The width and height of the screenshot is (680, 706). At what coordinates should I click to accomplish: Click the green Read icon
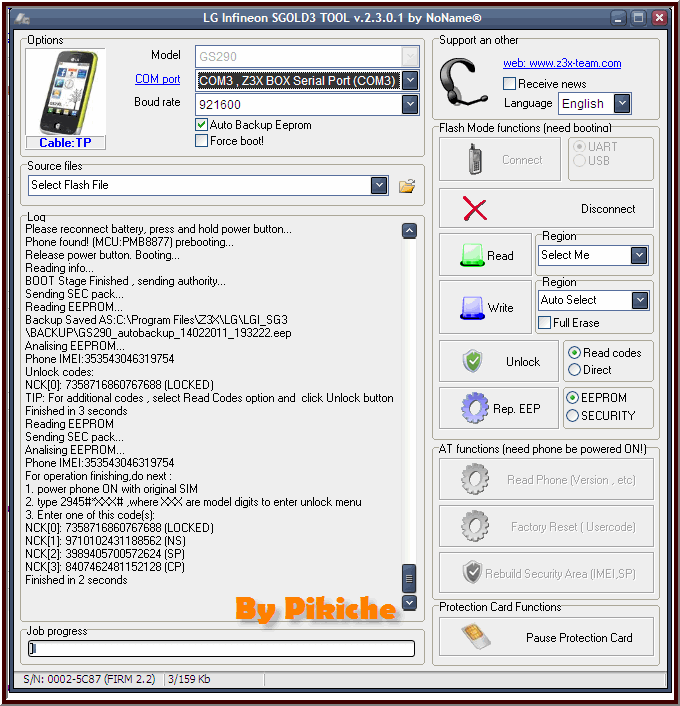(472, 255)
